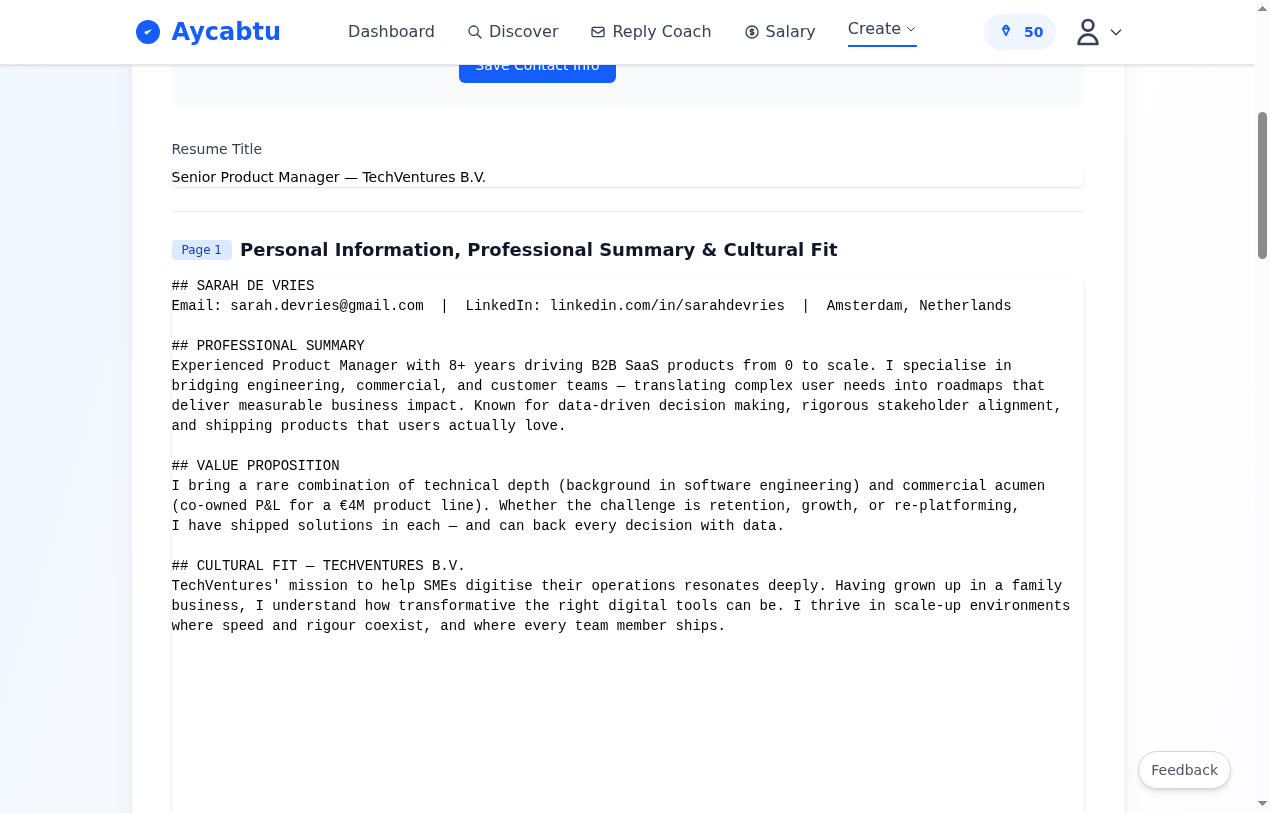The height and width of the screenshot is (813, 1270).
Task: Expand the Create dropdown chevron
Action: [911, 29]
